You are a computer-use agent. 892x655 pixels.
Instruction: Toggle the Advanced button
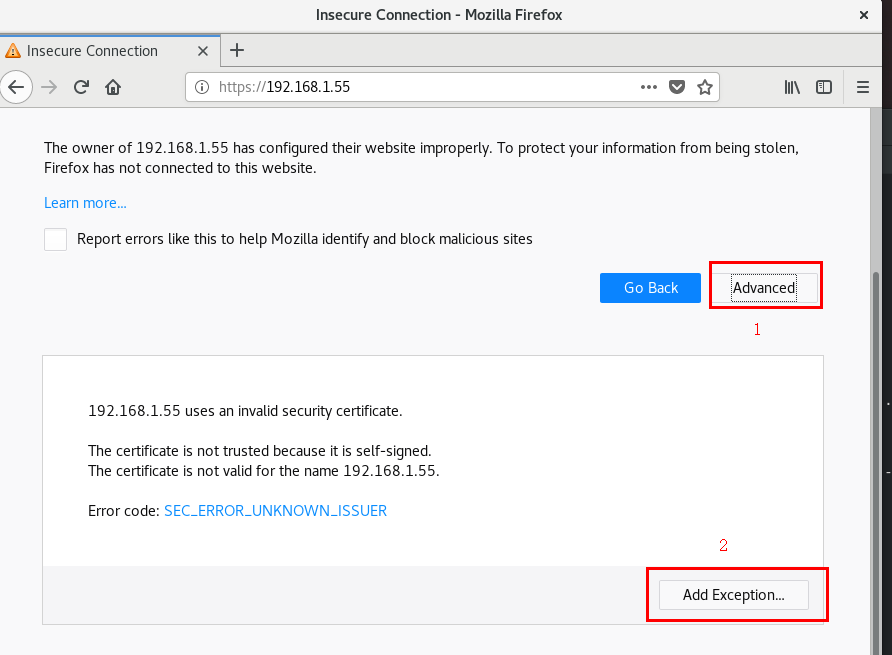764,288
